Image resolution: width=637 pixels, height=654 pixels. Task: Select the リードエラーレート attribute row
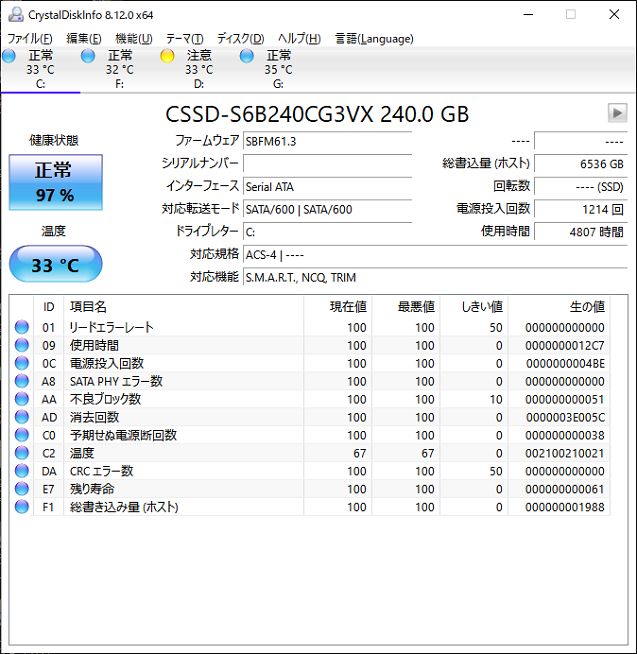[310, 327]
